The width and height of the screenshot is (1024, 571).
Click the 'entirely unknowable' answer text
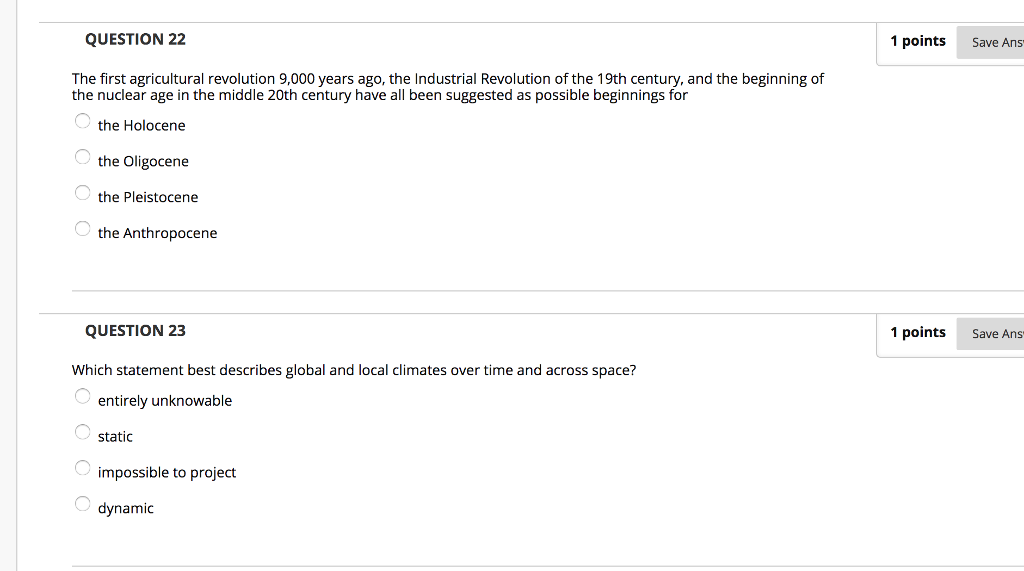165,401
